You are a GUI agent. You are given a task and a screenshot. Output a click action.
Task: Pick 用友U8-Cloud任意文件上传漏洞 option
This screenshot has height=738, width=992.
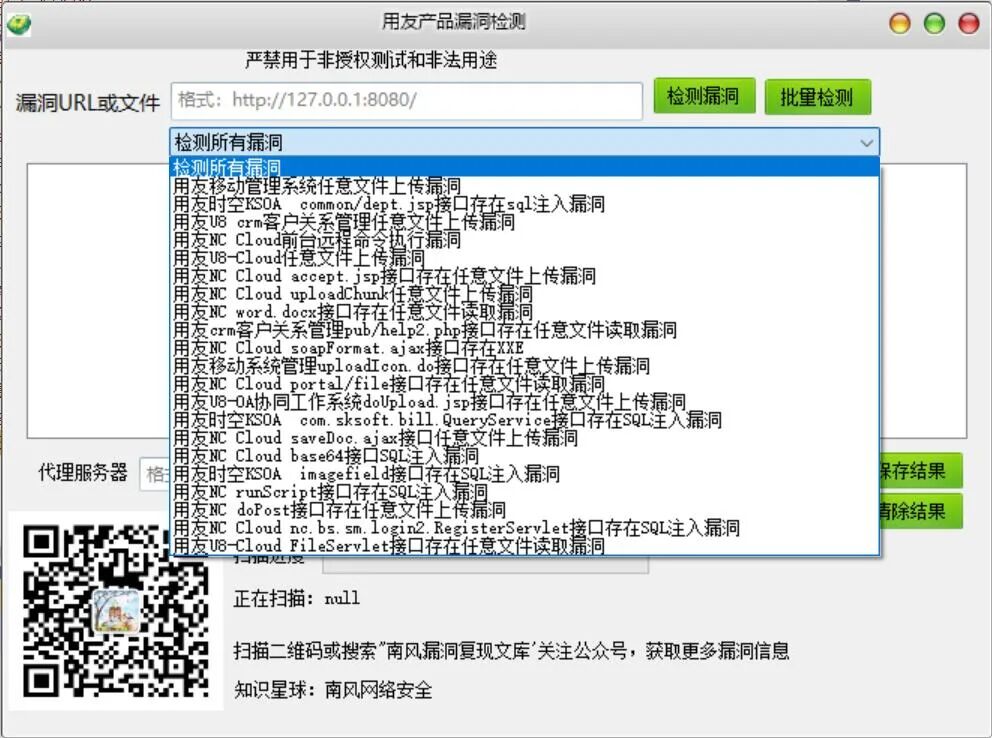tap(524, 257)
